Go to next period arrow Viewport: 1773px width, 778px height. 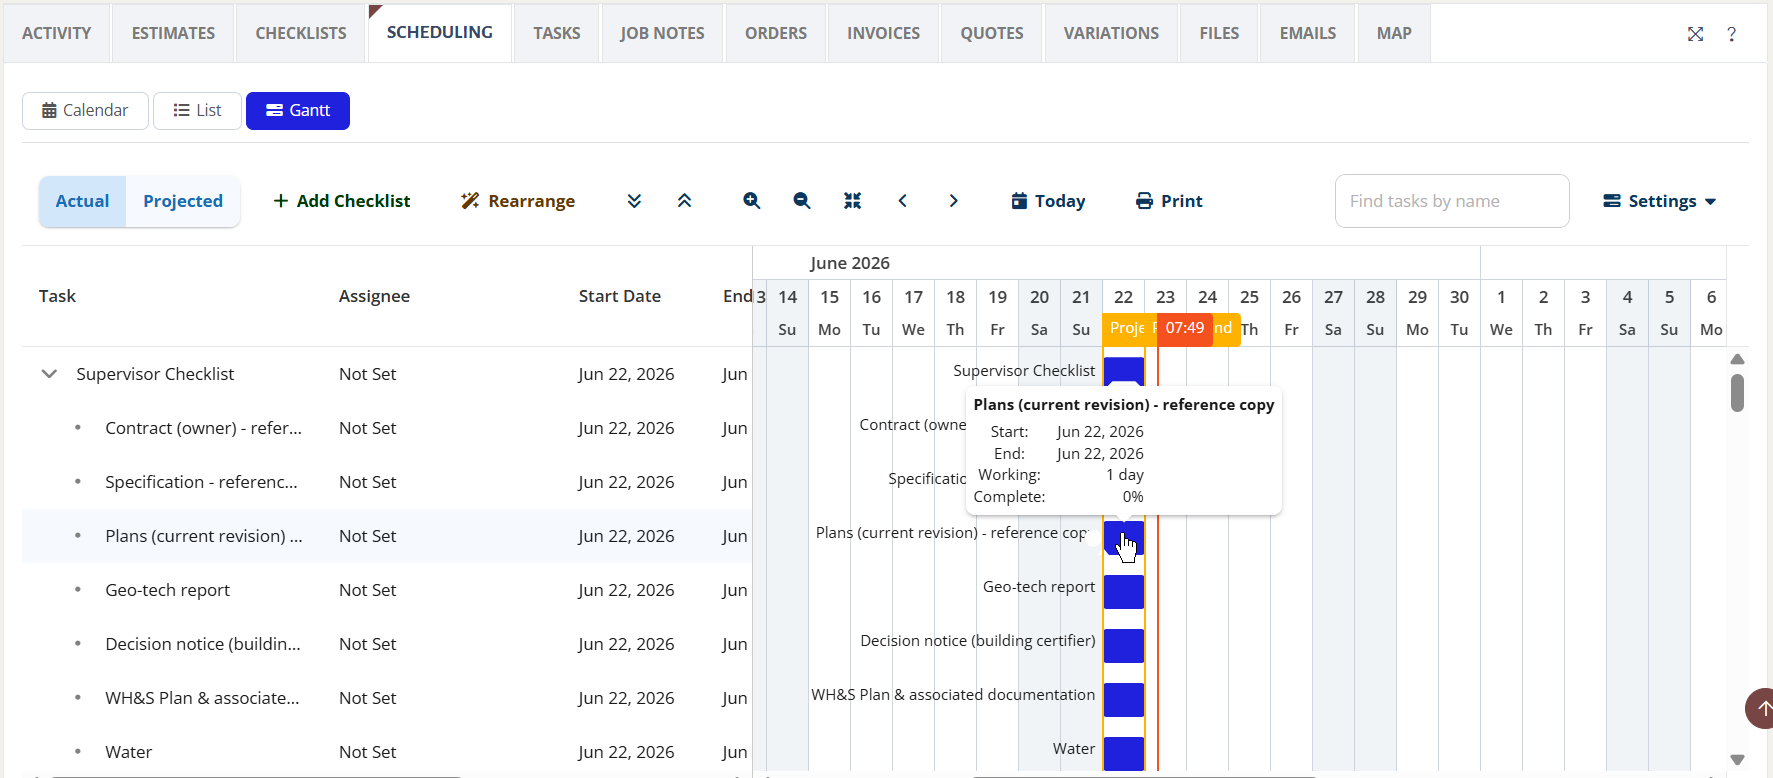tap(953, 201)
